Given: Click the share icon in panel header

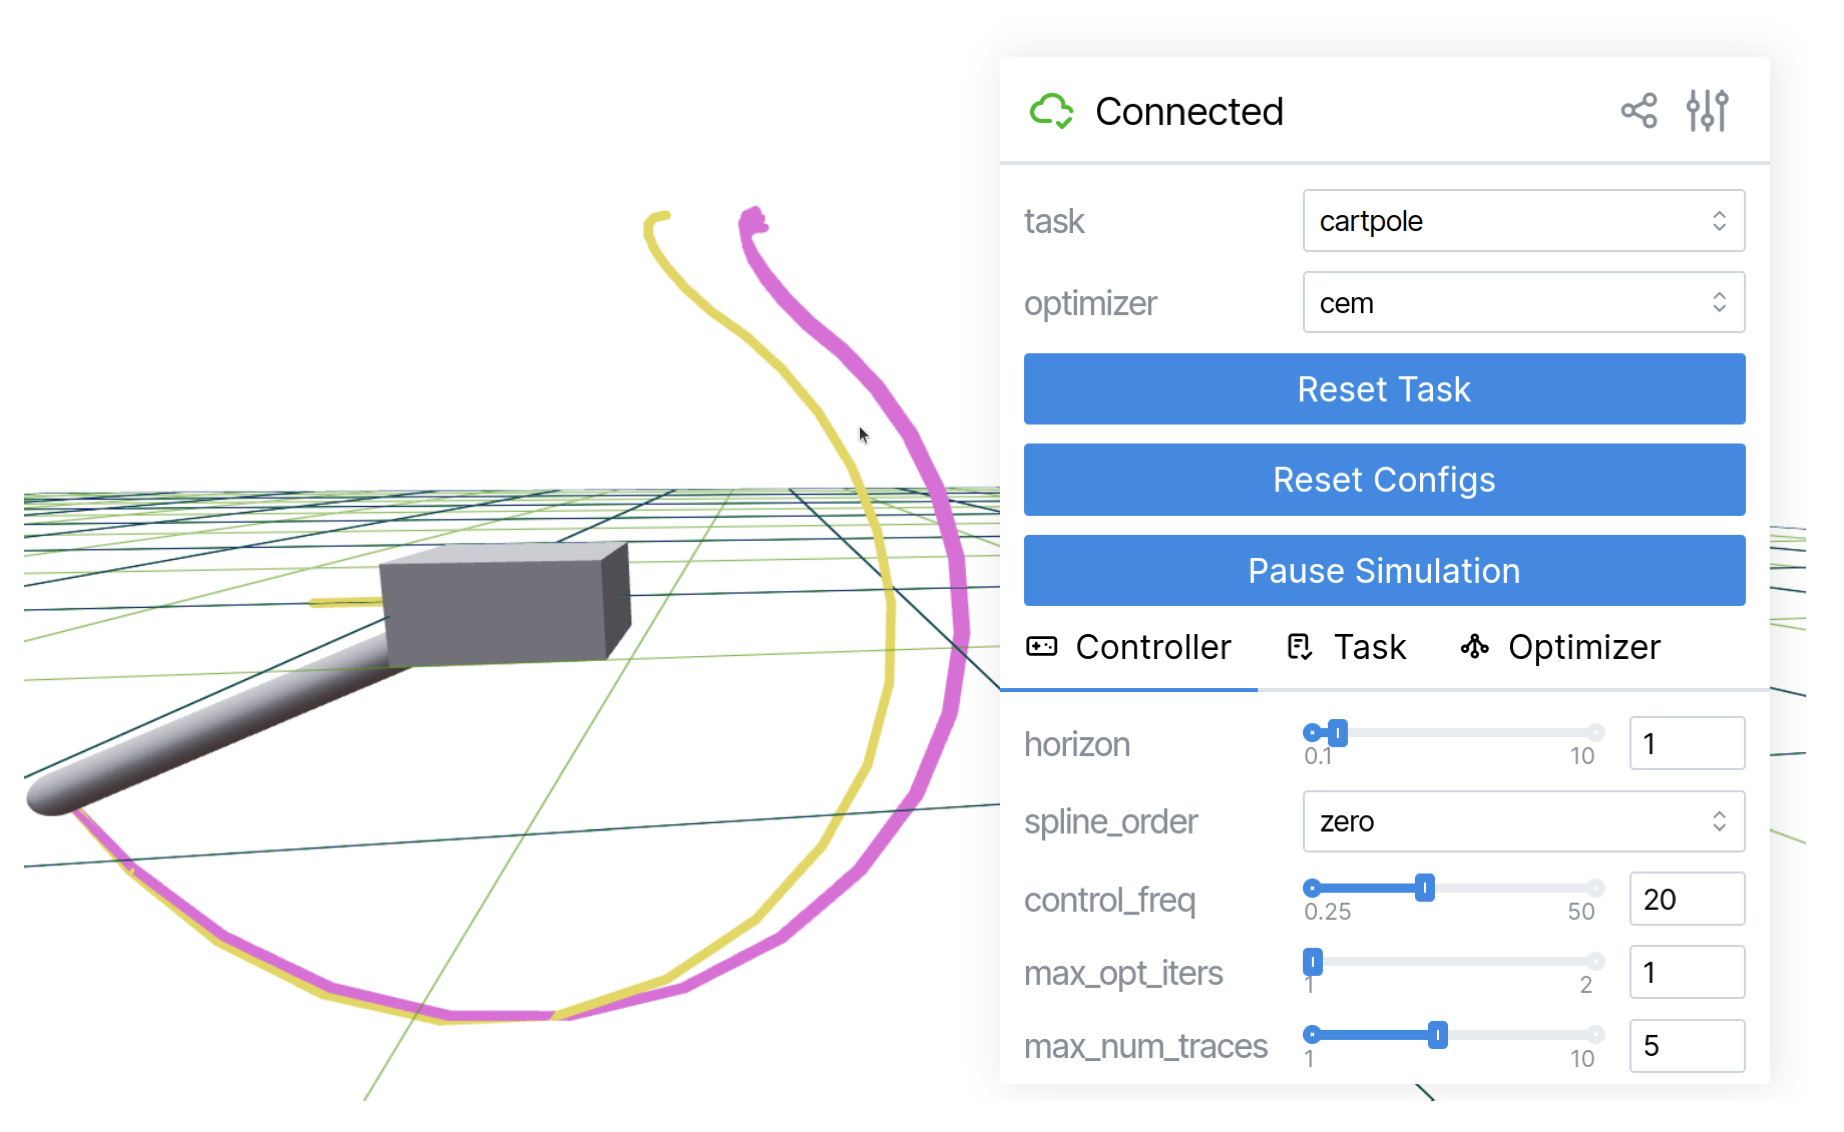Looking at the screenshot, I should pos(1638,111).
